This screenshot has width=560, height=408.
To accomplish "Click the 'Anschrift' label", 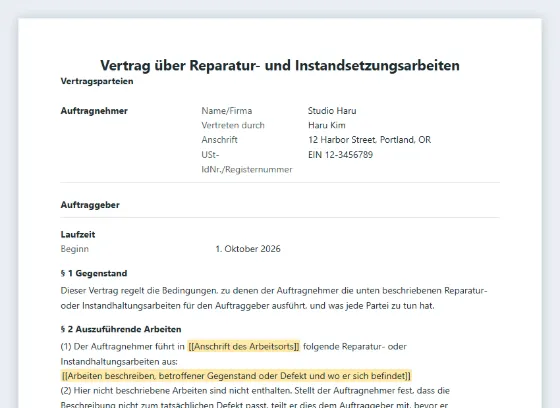I will pos(219,140).
